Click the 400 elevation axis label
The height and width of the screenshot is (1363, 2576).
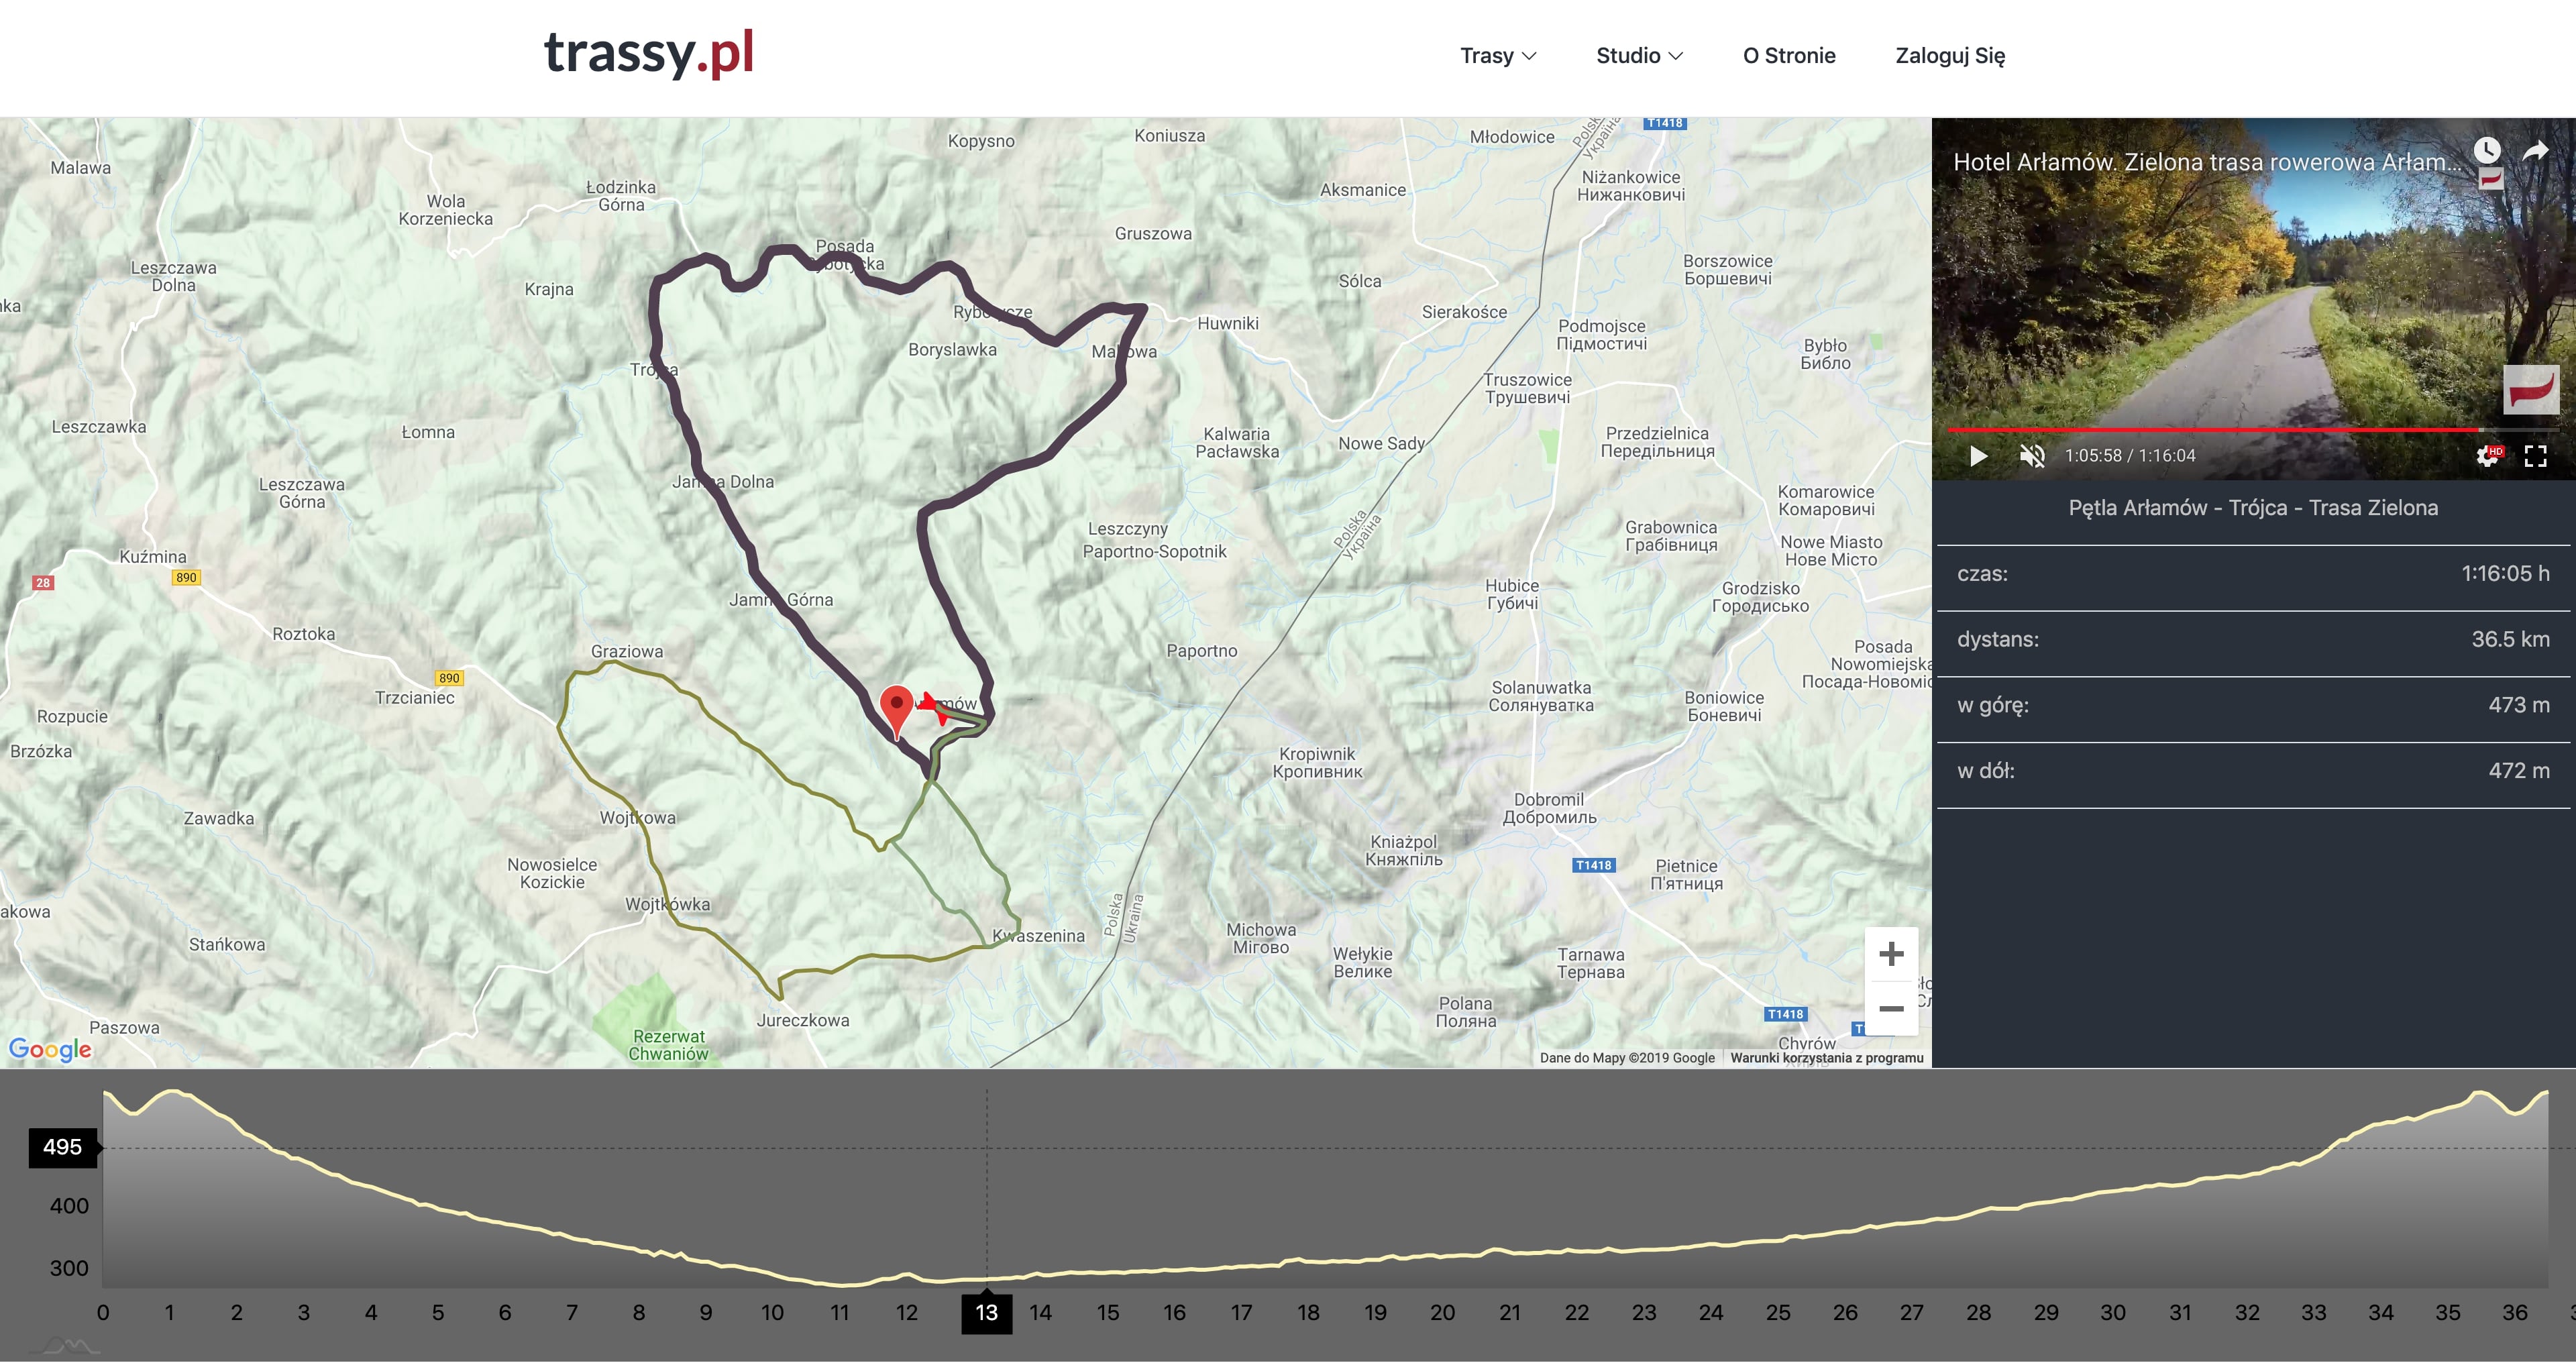(69, 1207)
